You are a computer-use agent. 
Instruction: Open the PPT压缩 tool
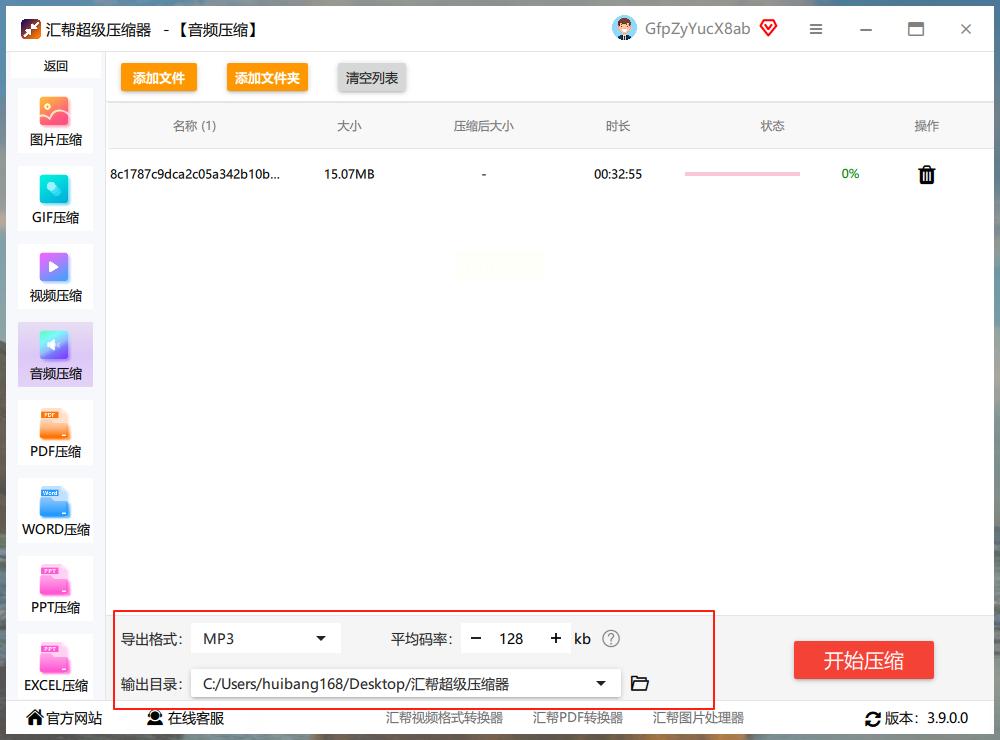(x=55, y=589)
